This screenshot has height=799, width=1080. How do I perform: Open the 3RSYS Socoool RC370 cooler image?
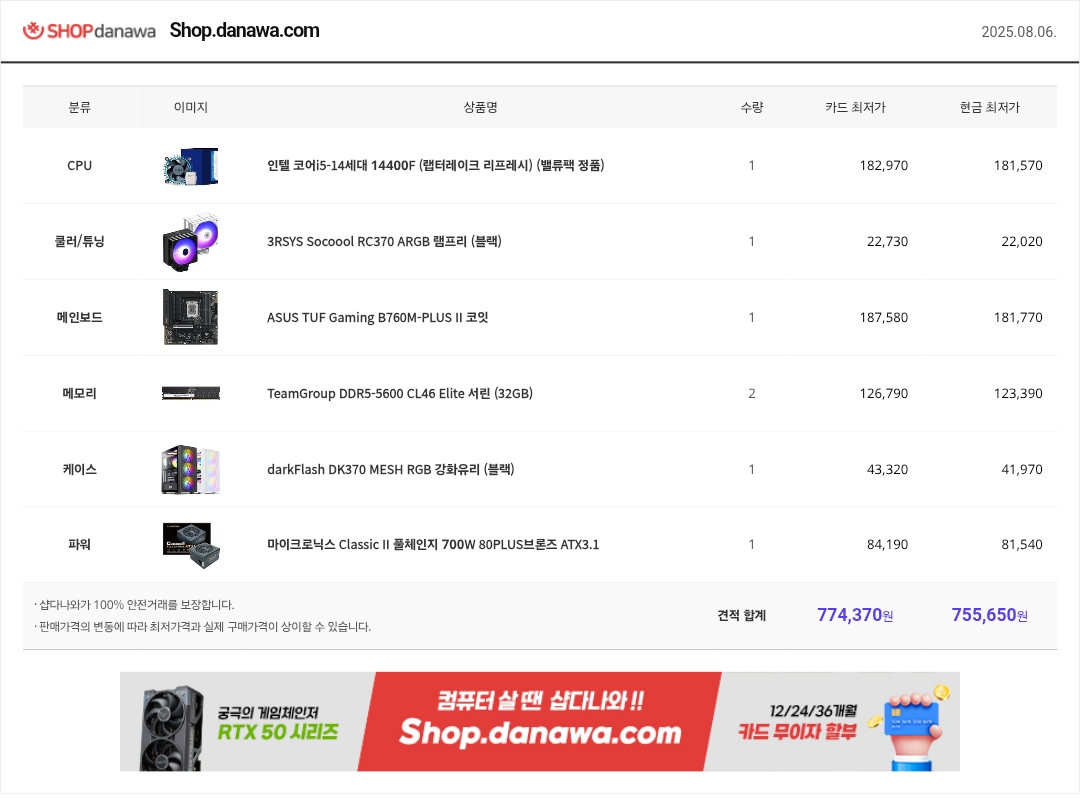tap(191, 242)
